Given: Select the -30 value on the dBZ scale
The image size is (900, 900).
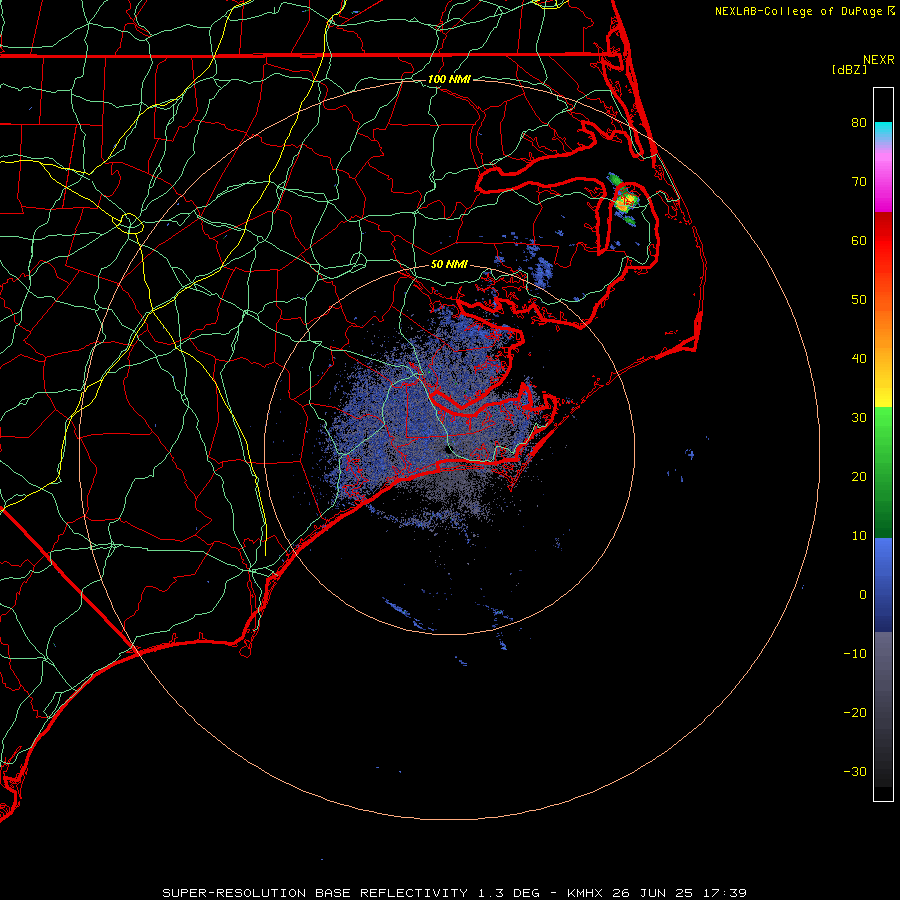Looking at the screenshot, I should [855, 771].
